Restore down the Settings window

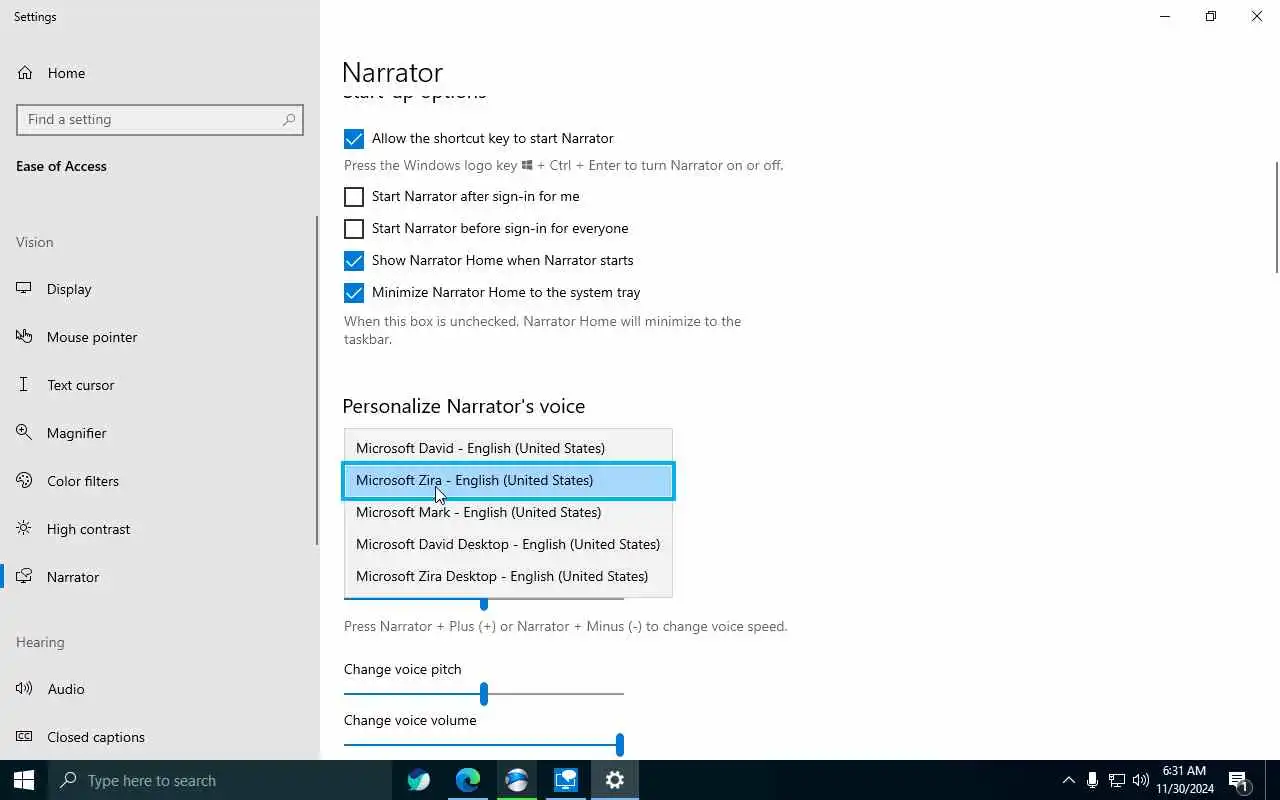(x=1211, y=16)
